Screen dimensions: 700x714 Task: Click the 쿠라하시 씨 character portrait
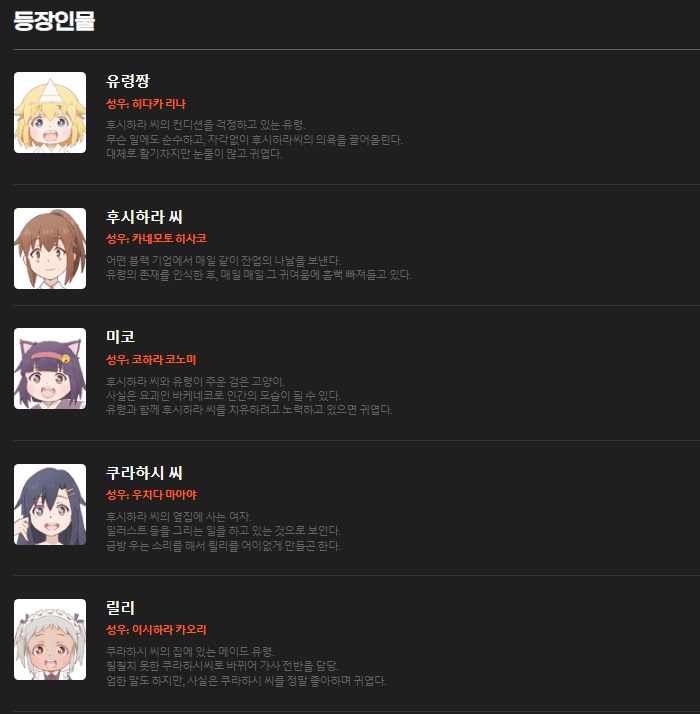(50, 505)
